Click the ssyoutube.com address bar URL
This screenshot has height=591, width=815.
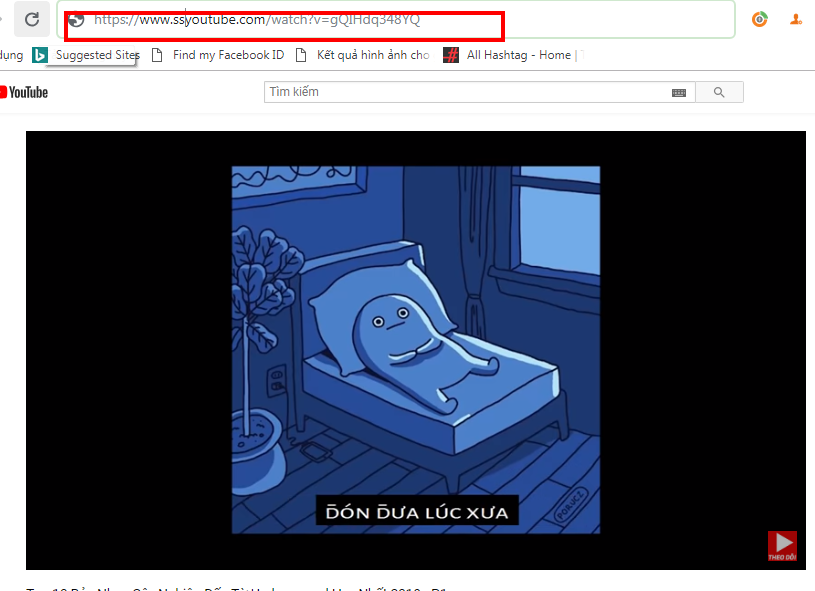click(257, 20)
